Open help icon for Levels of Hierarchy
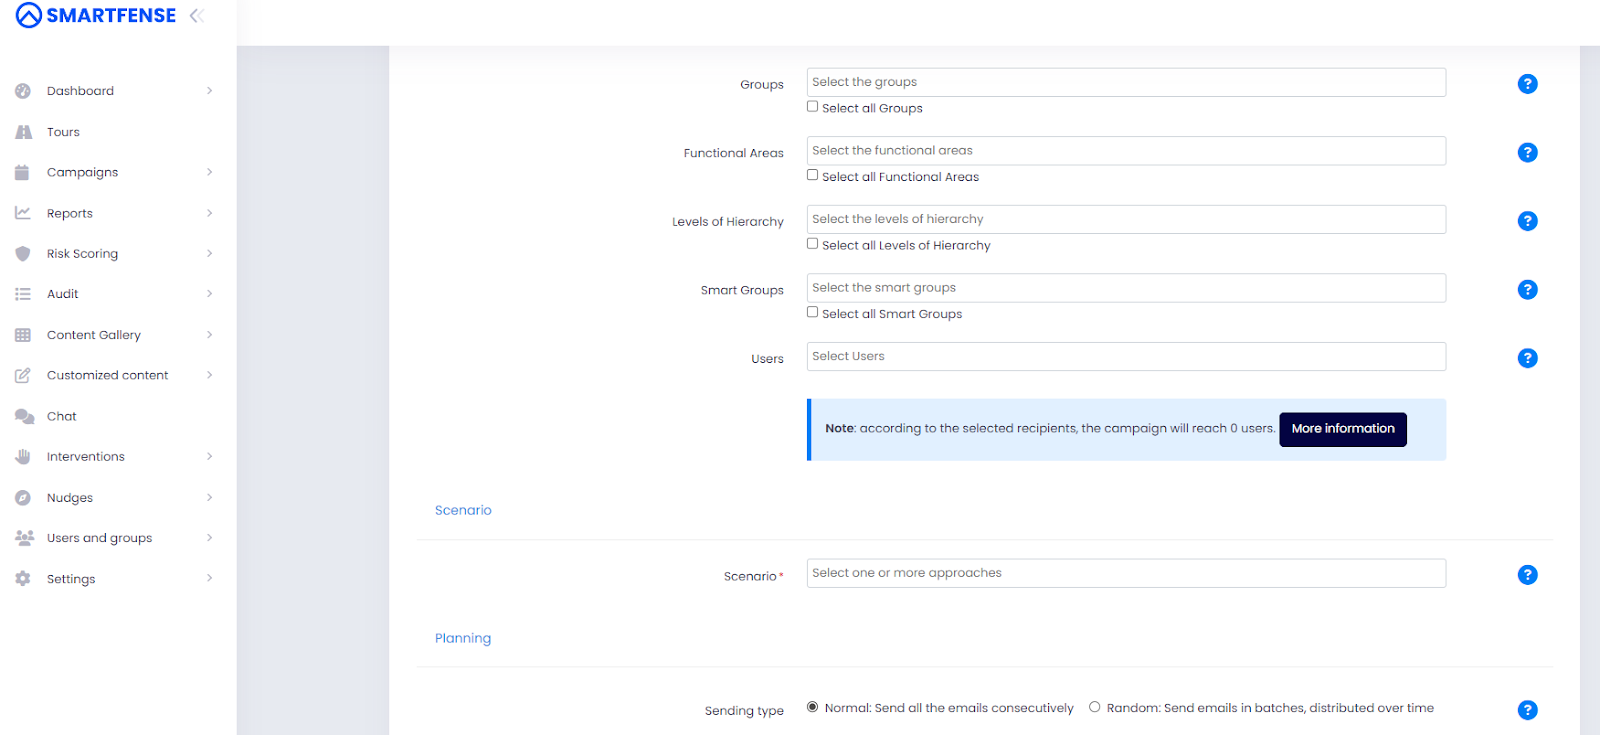 [1527, 221]
